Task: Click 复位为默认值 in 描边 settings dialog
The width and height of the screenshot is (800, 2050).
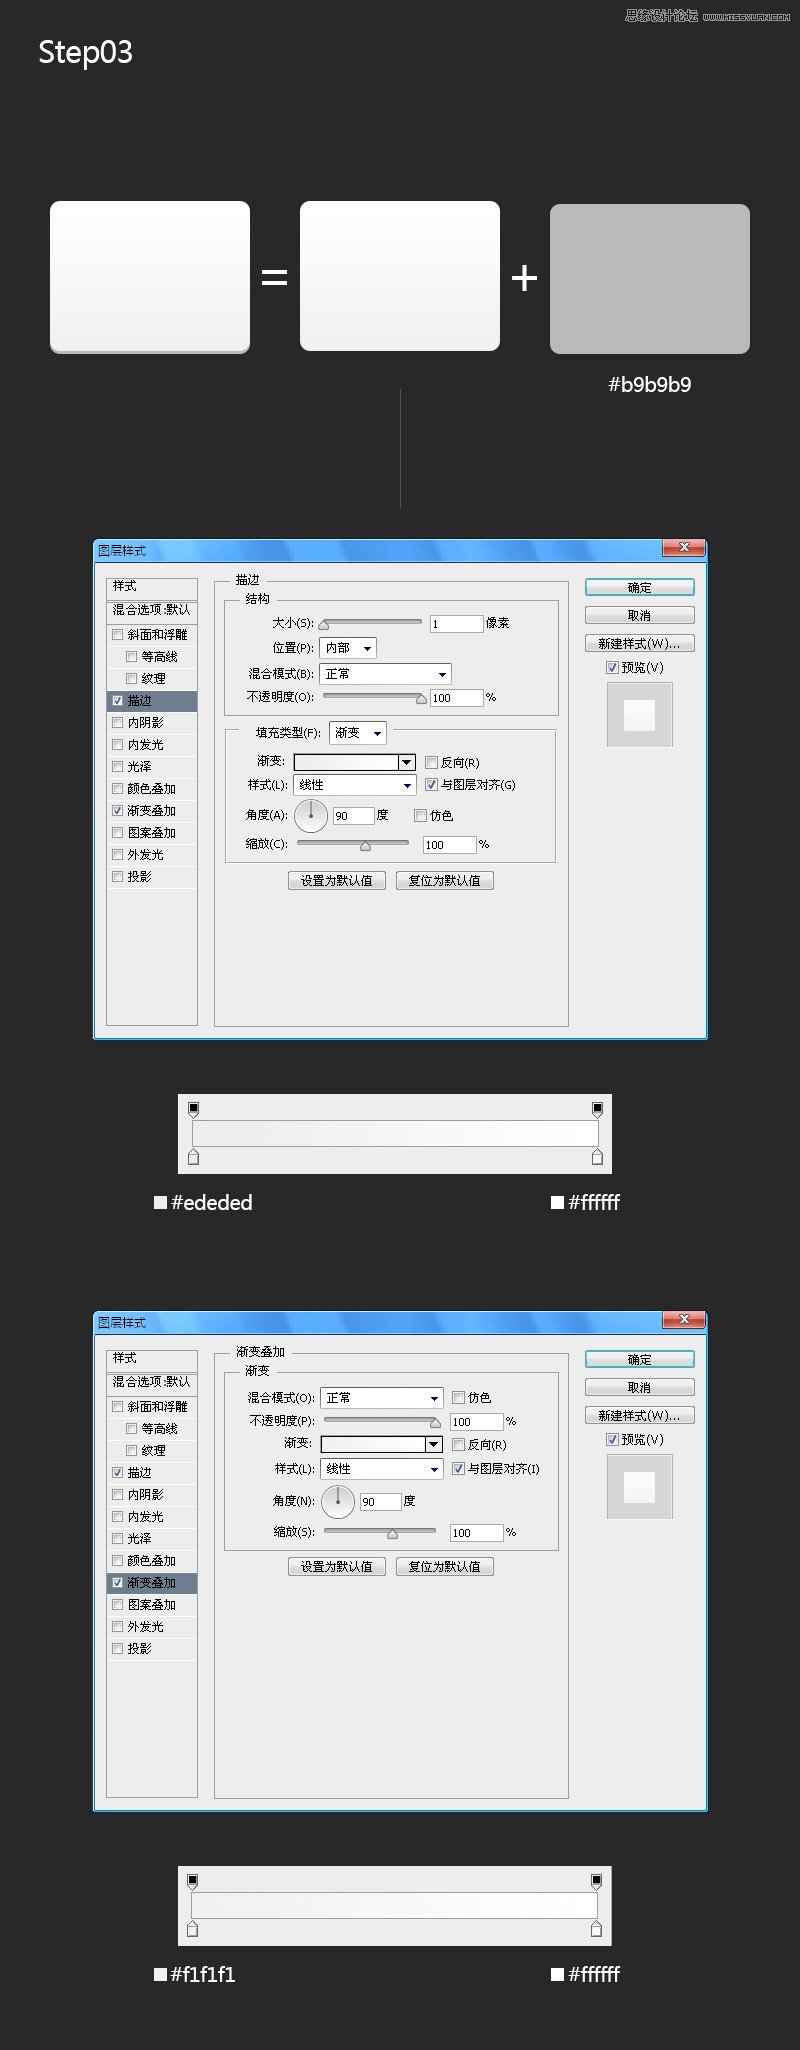Action: point(445,880)
